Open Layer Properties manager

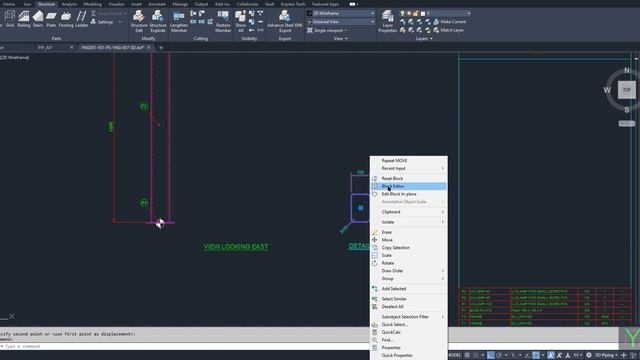coord(387,22)
